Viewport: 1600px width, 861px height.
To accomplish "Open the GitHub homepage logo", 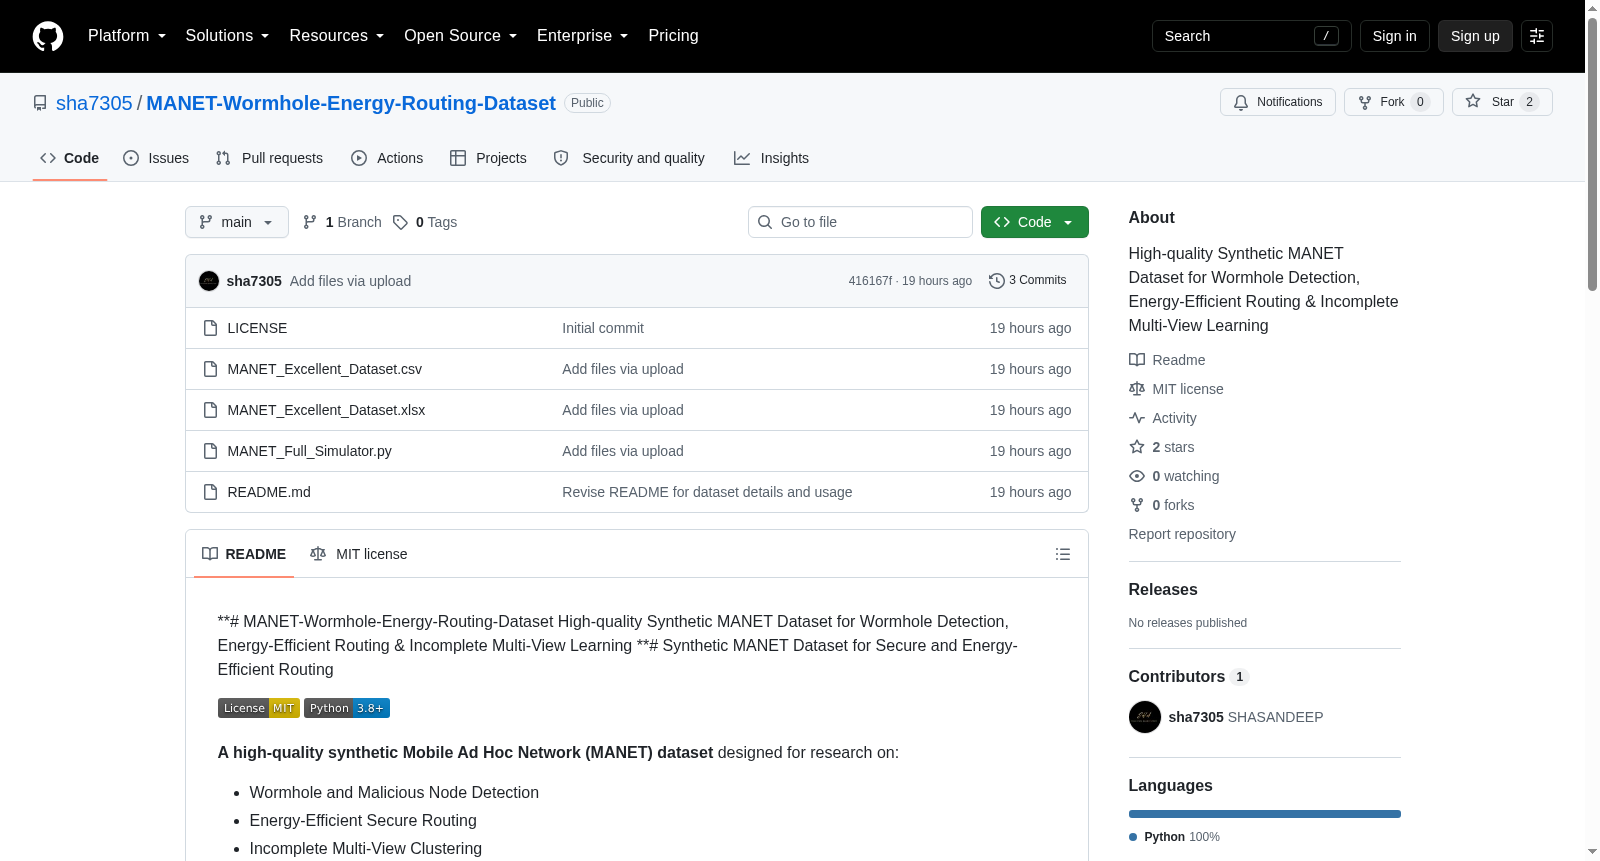I will tap(48, 36).
